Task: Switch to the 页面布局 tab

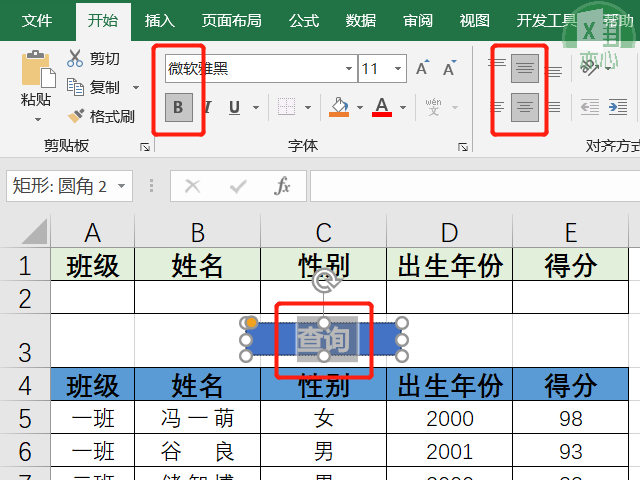Action: click(x=231, y=20)
